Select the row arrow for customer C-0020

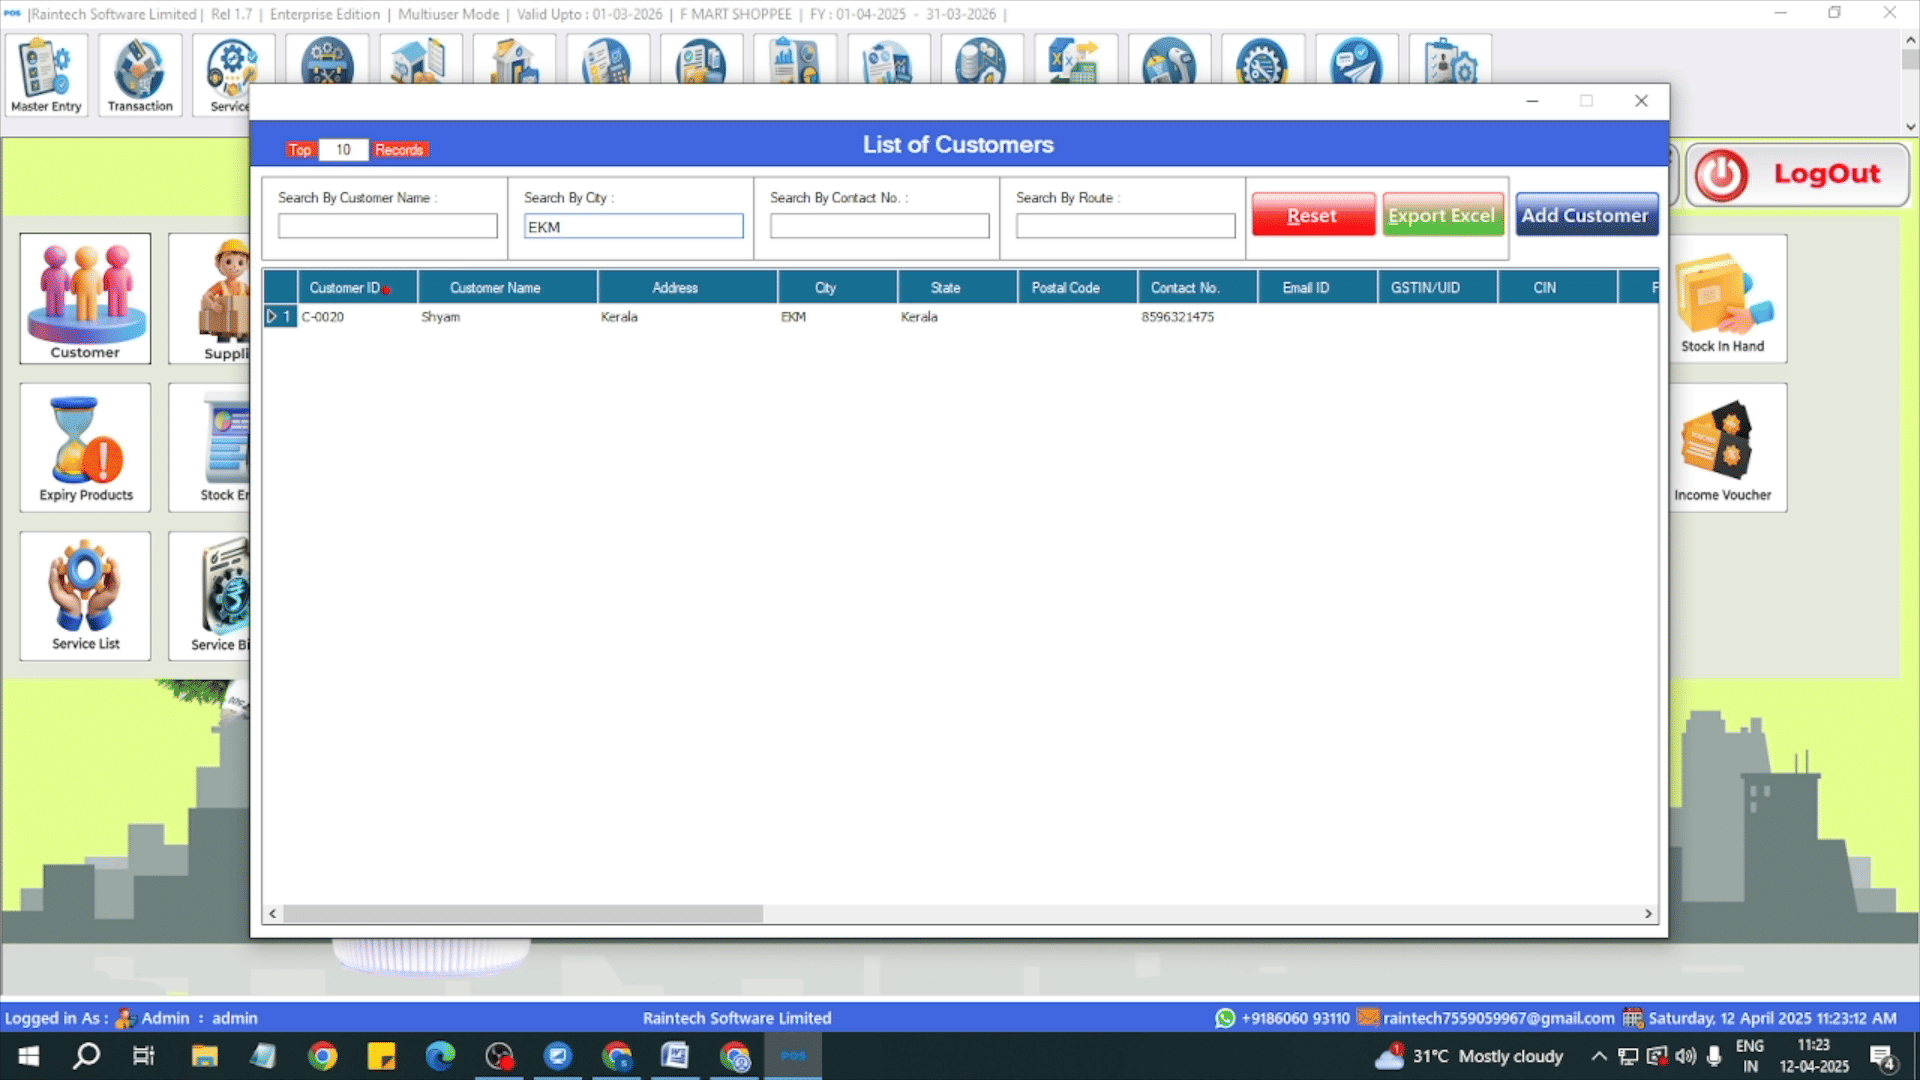coord(272,317)
